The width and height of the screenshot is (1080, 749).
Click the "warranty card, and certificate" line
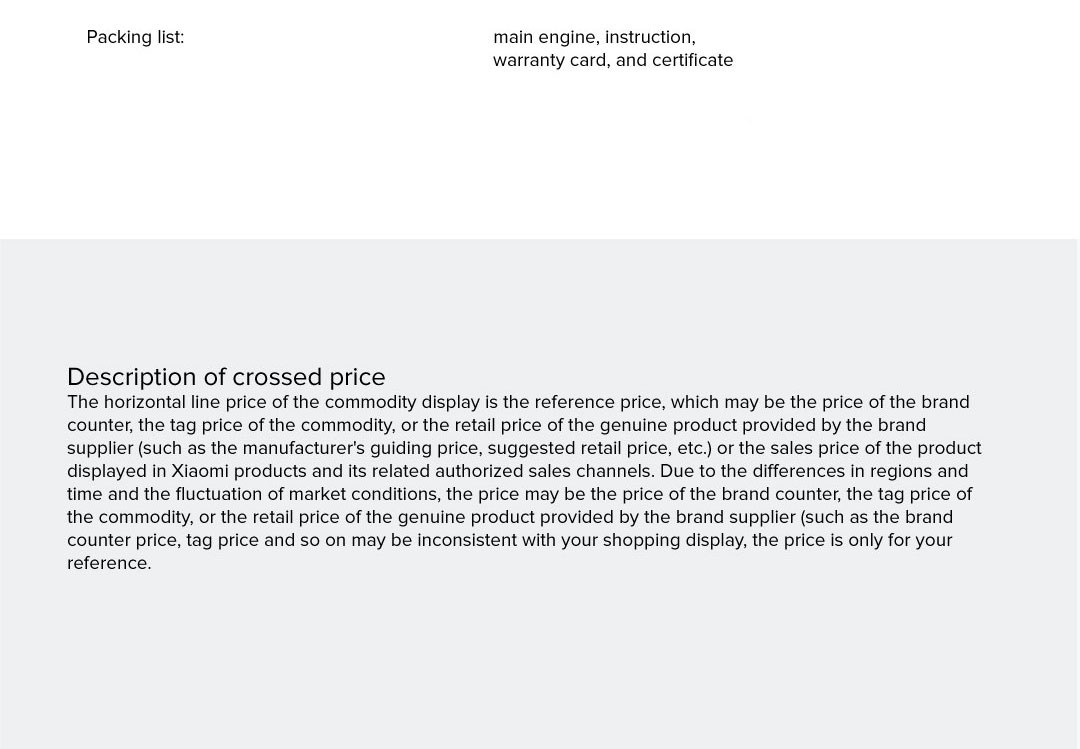tap(612, 60)
